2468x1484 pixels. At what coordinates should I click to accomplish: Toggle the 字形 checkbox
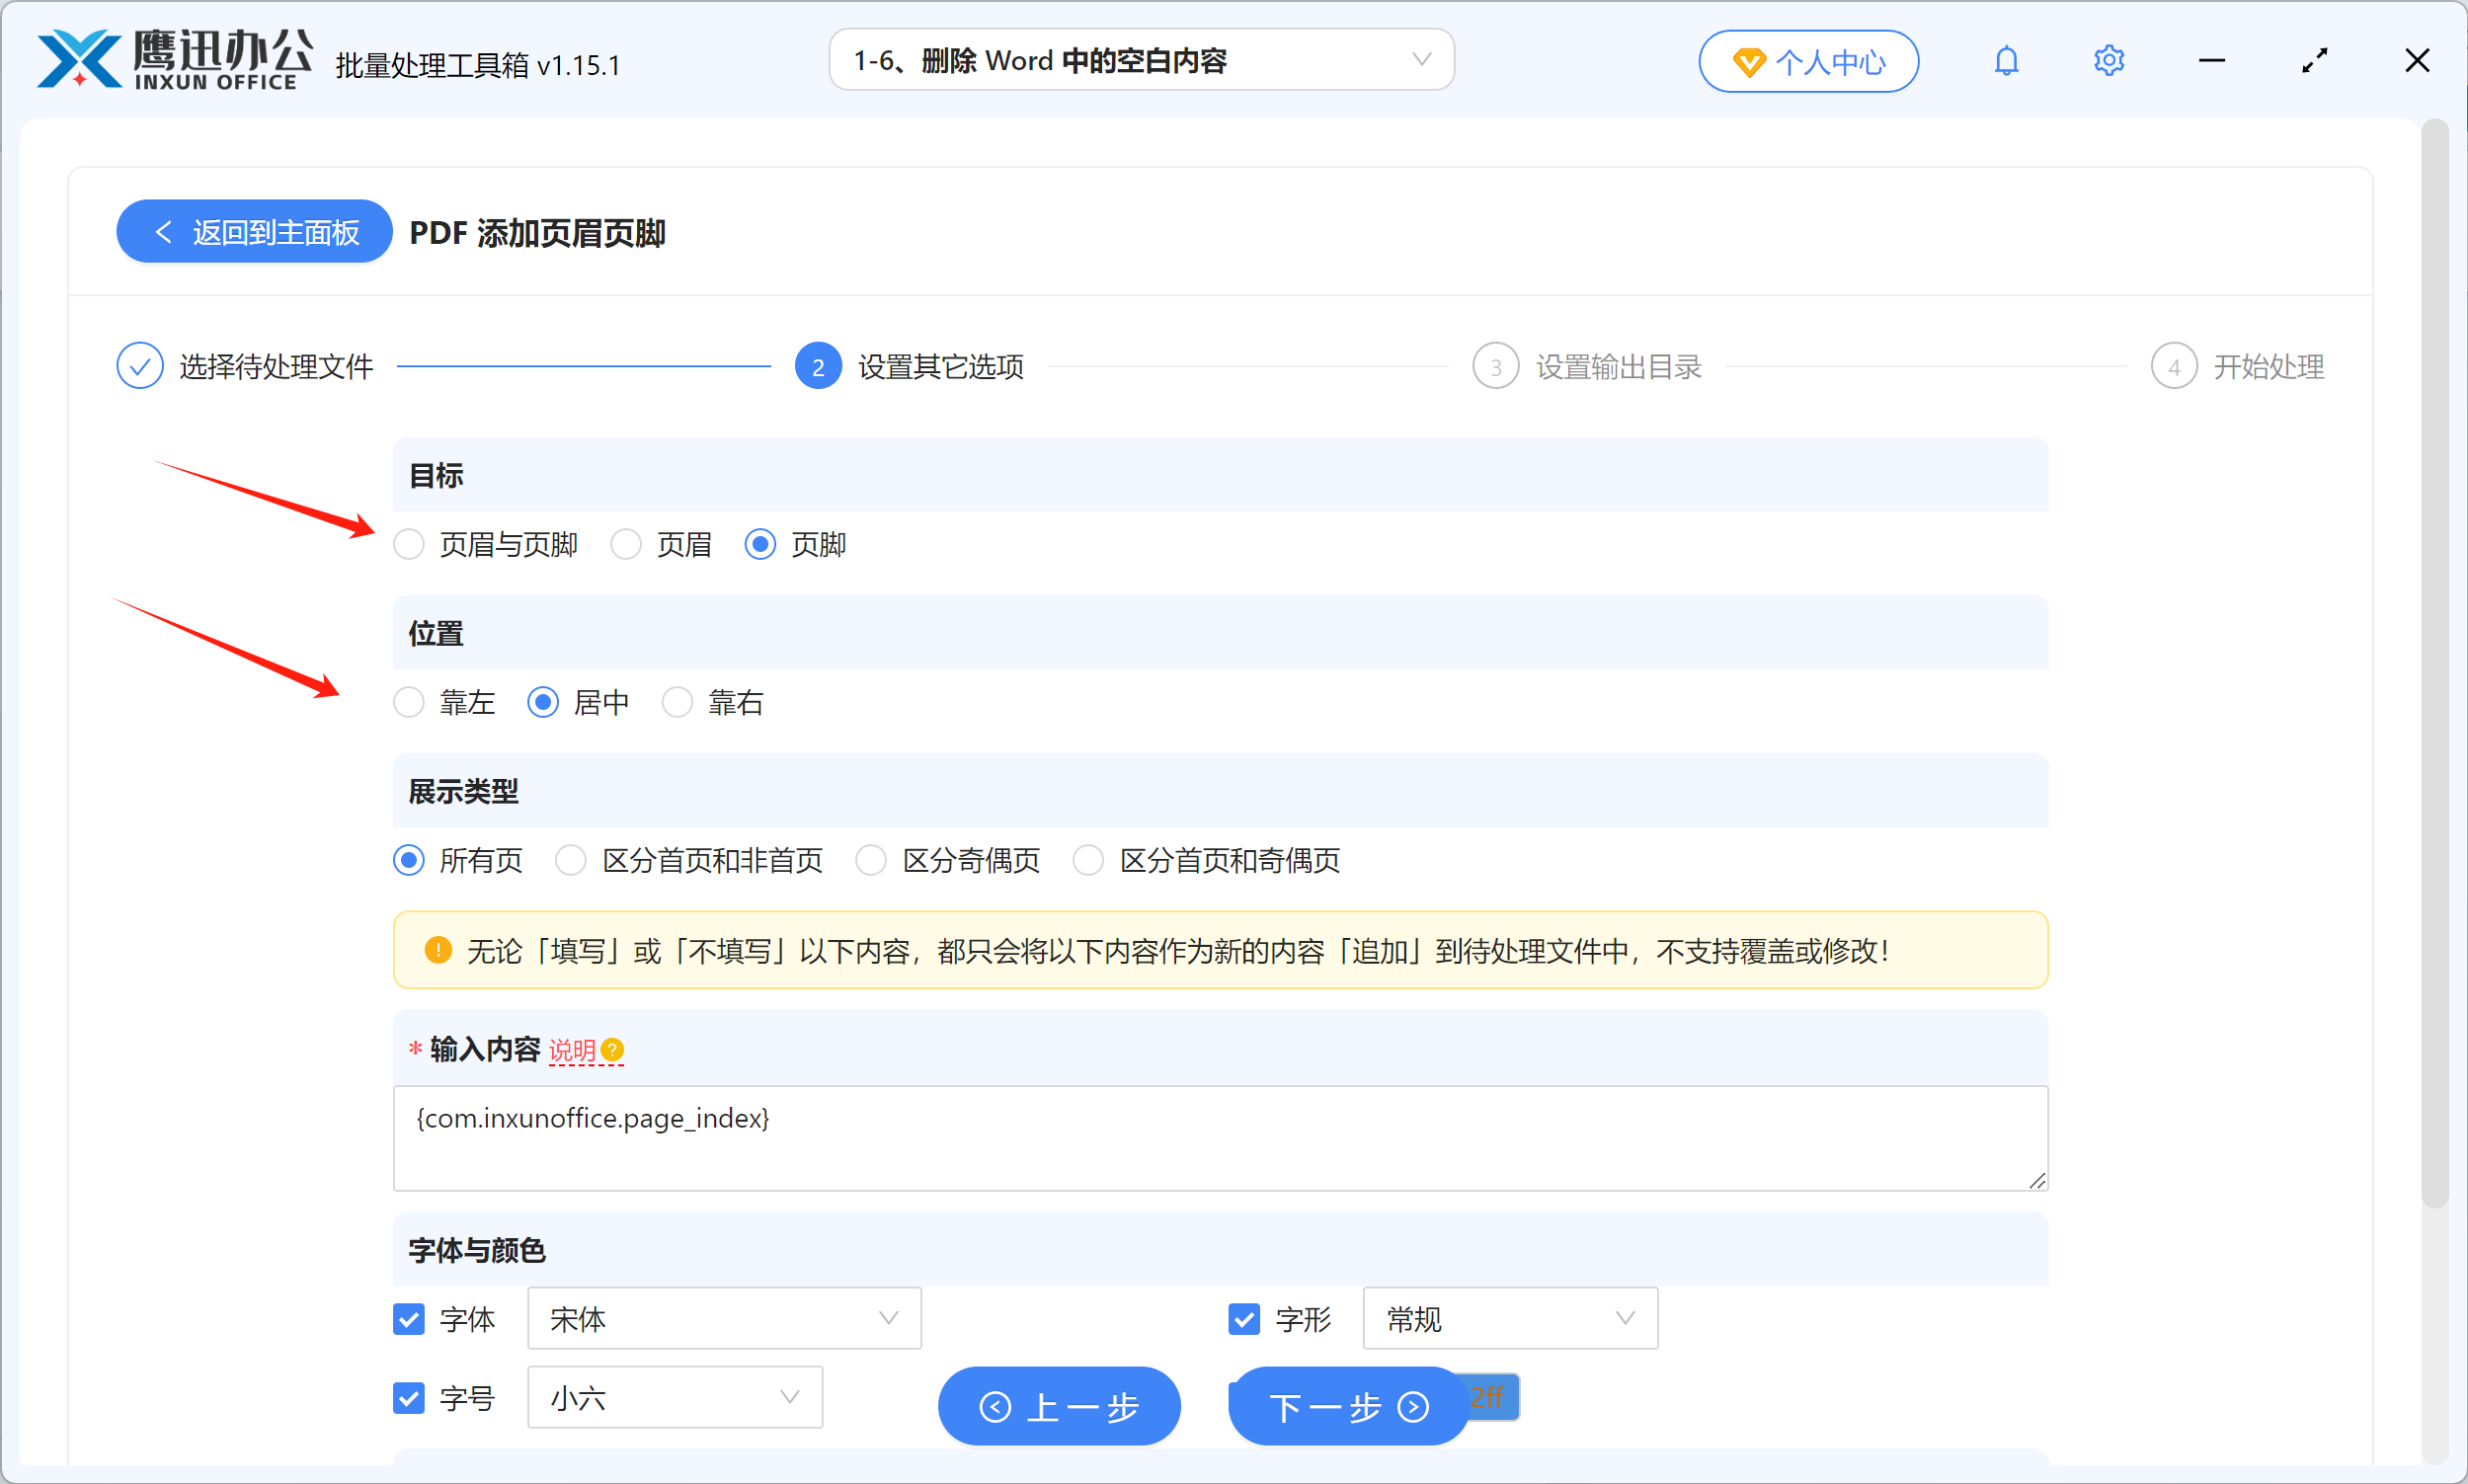tap(1244, 1319)
